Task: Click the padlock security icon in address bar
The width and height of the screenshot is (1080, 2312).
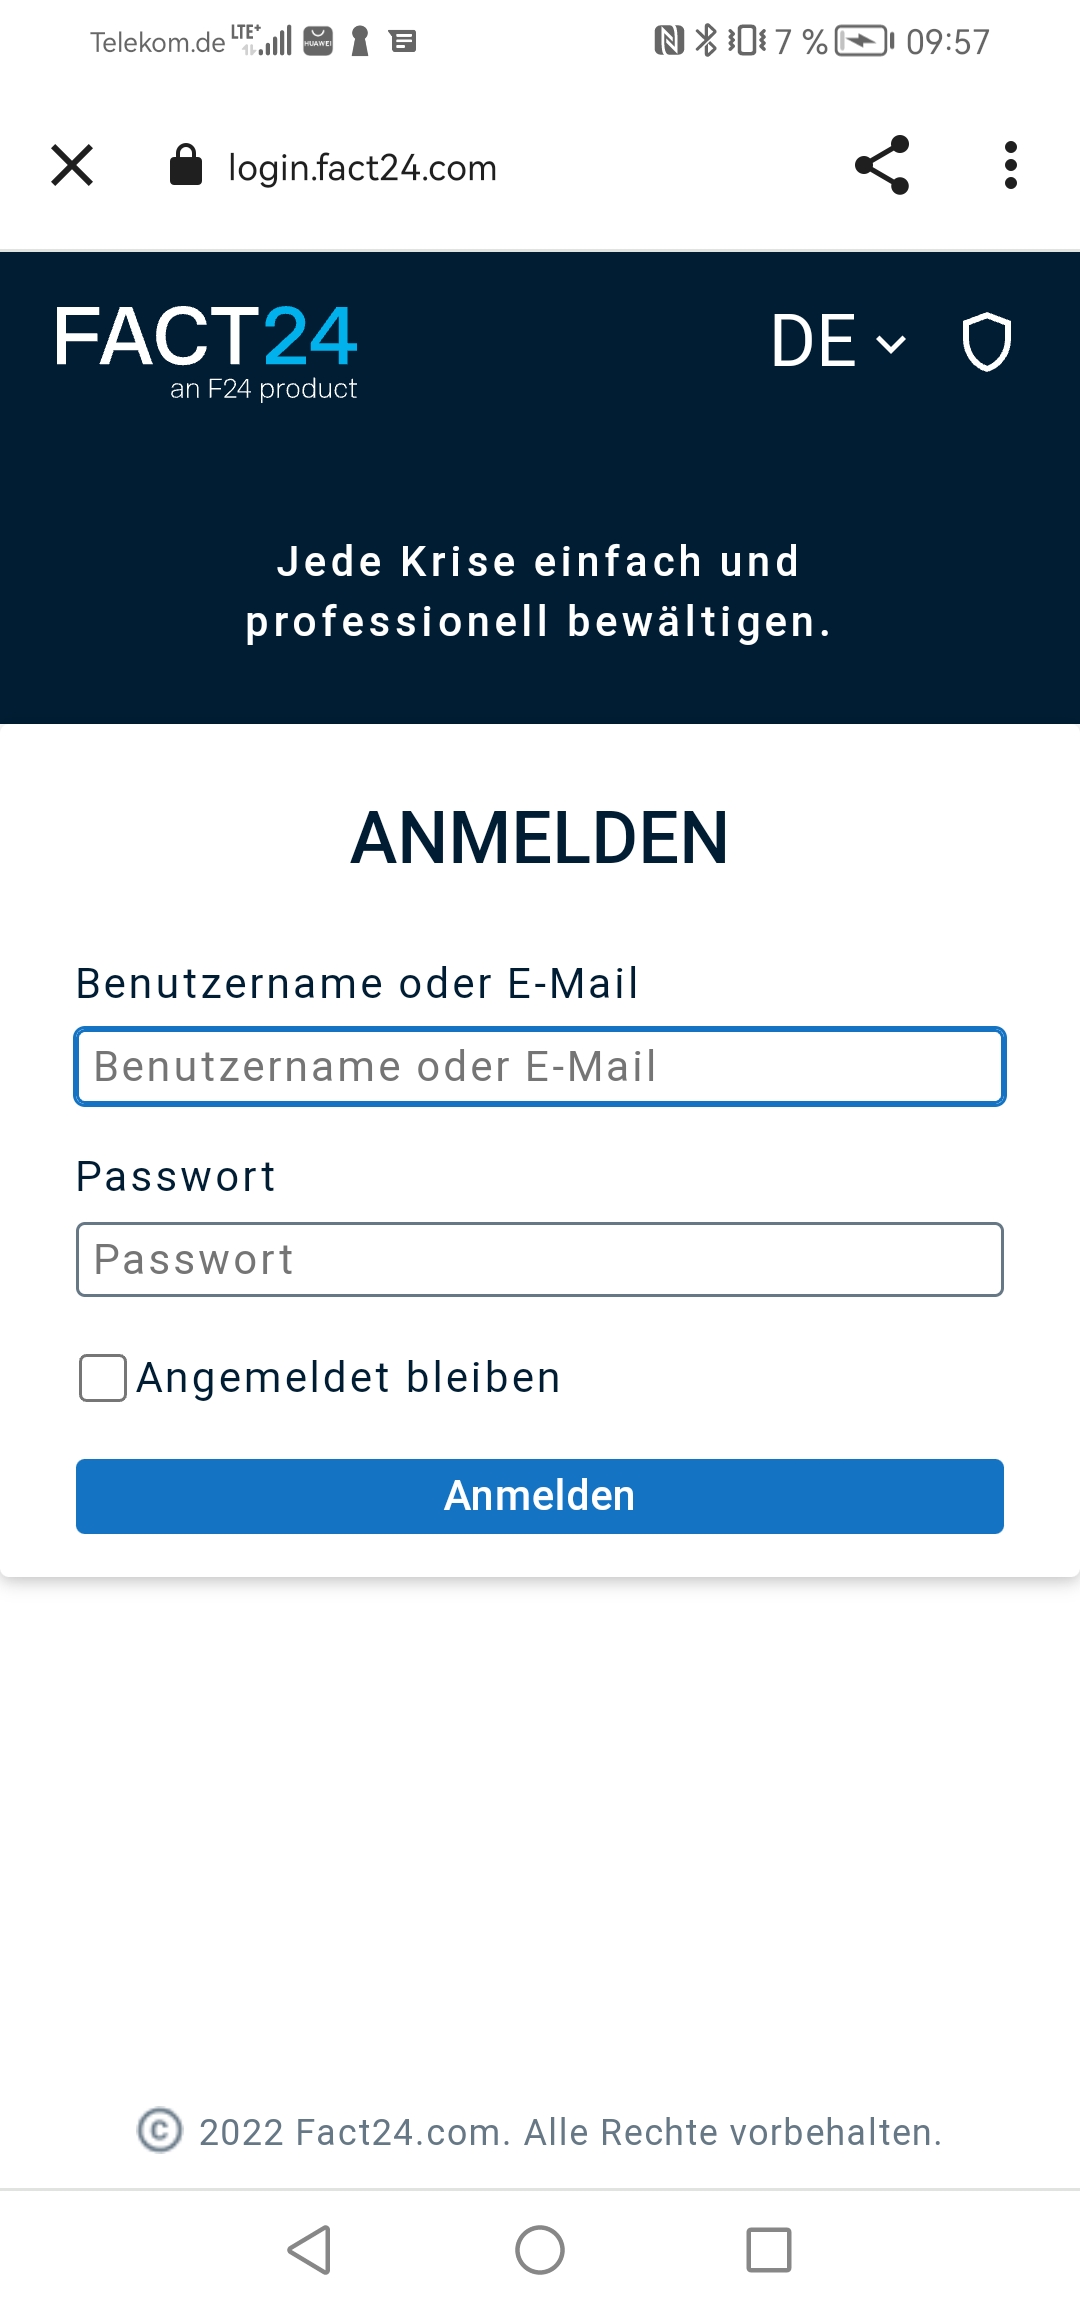Action: (186, 166)
